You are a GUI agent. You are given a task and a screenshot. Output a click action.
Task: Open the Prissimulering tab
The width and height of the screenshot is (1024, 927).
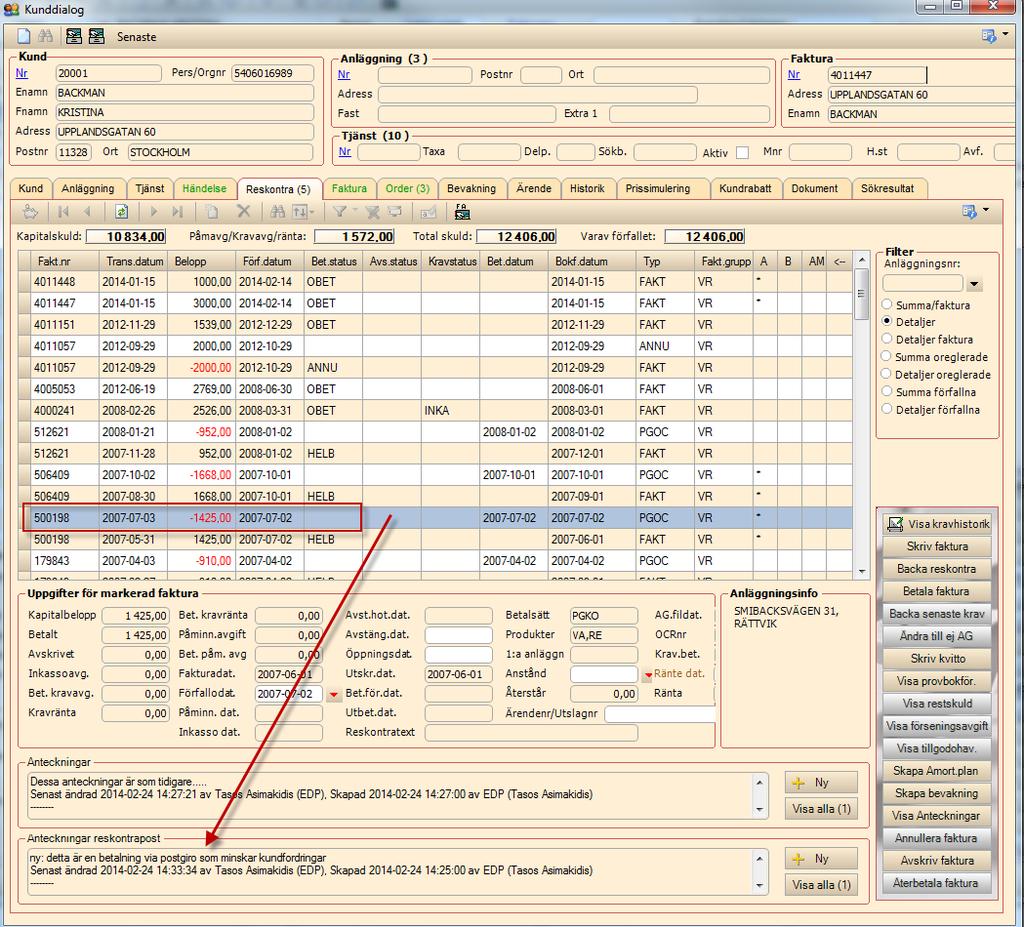click(x=658, y=189)
